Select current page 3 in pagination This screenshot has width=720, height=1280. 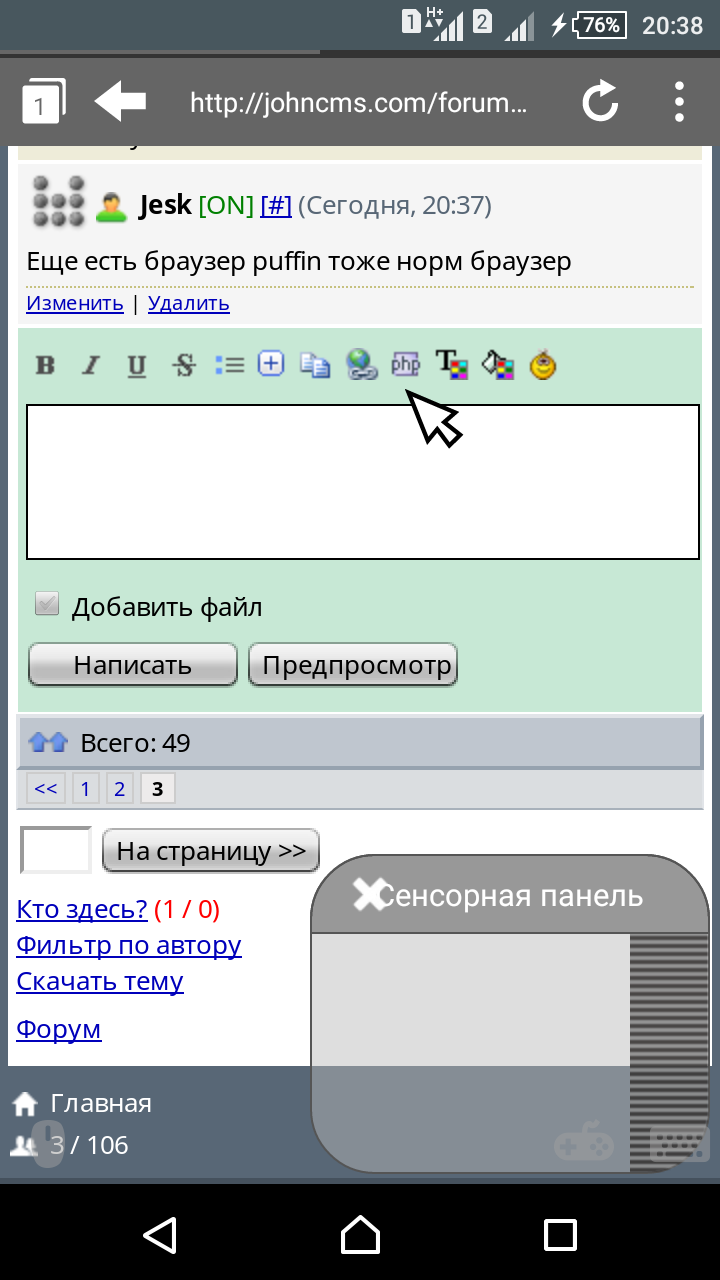coord(157,789)
